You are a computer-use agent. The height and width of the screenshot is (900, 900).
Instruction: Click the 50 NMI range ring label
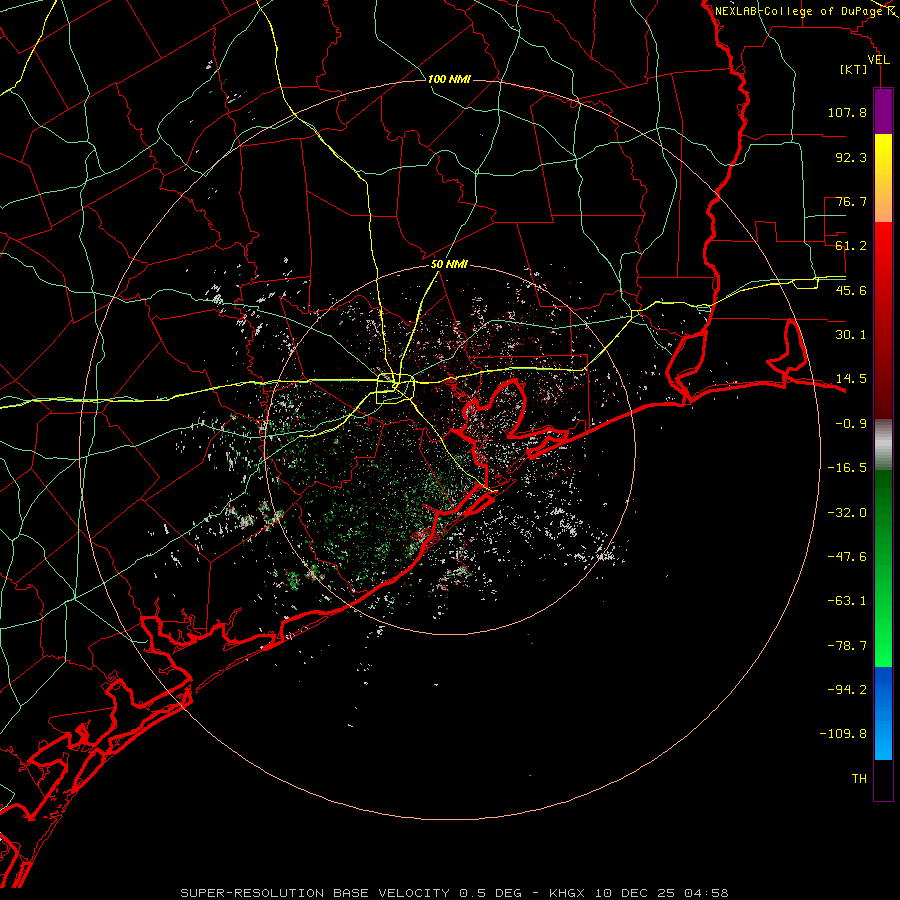[449, 264]
